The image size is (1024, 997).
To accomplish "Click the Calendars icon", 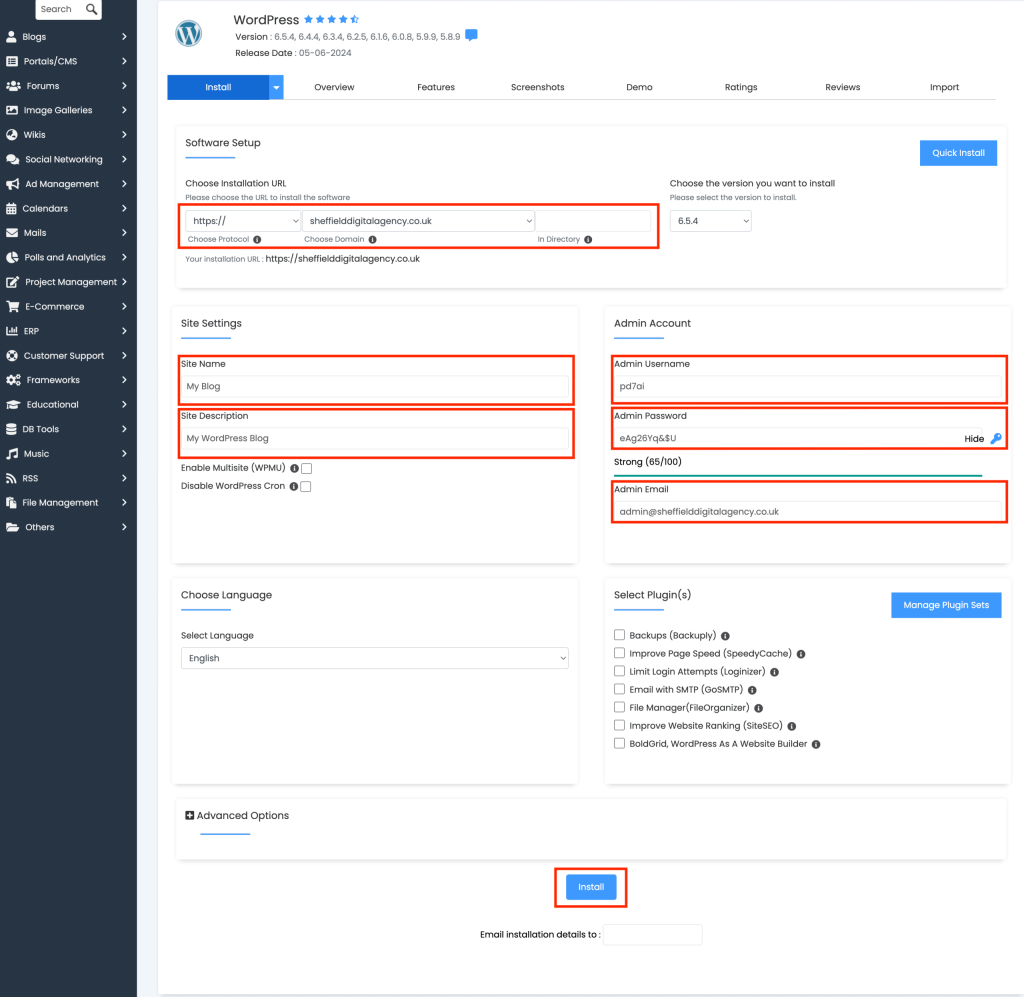I will 11,208.
